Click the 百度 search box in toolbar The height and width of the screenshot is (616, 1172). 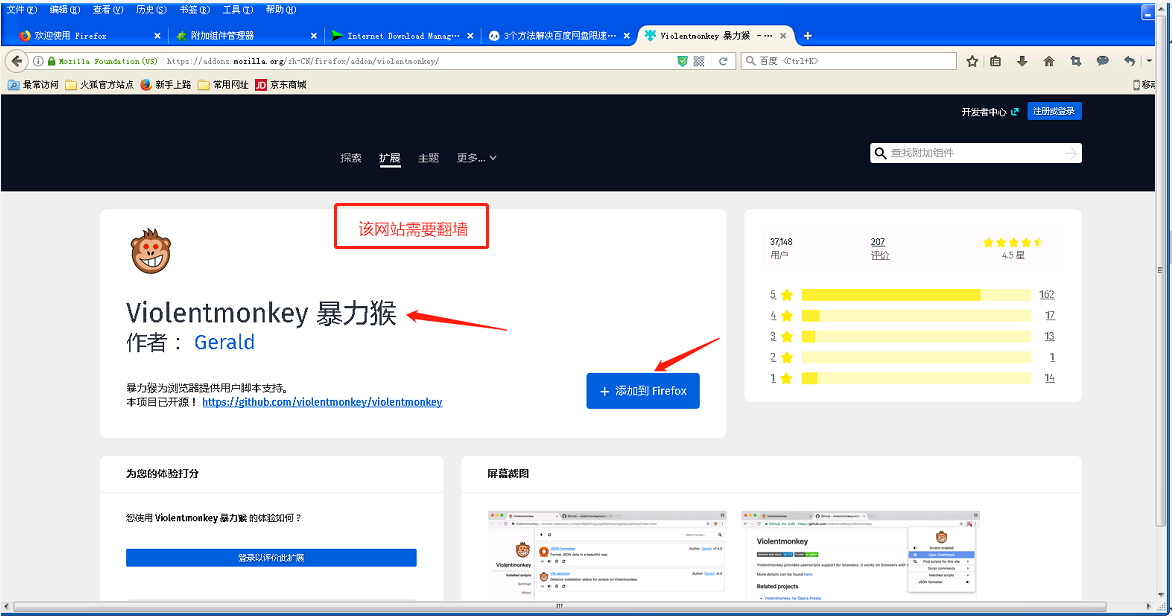pyautogui.click(x=849, y=61)
